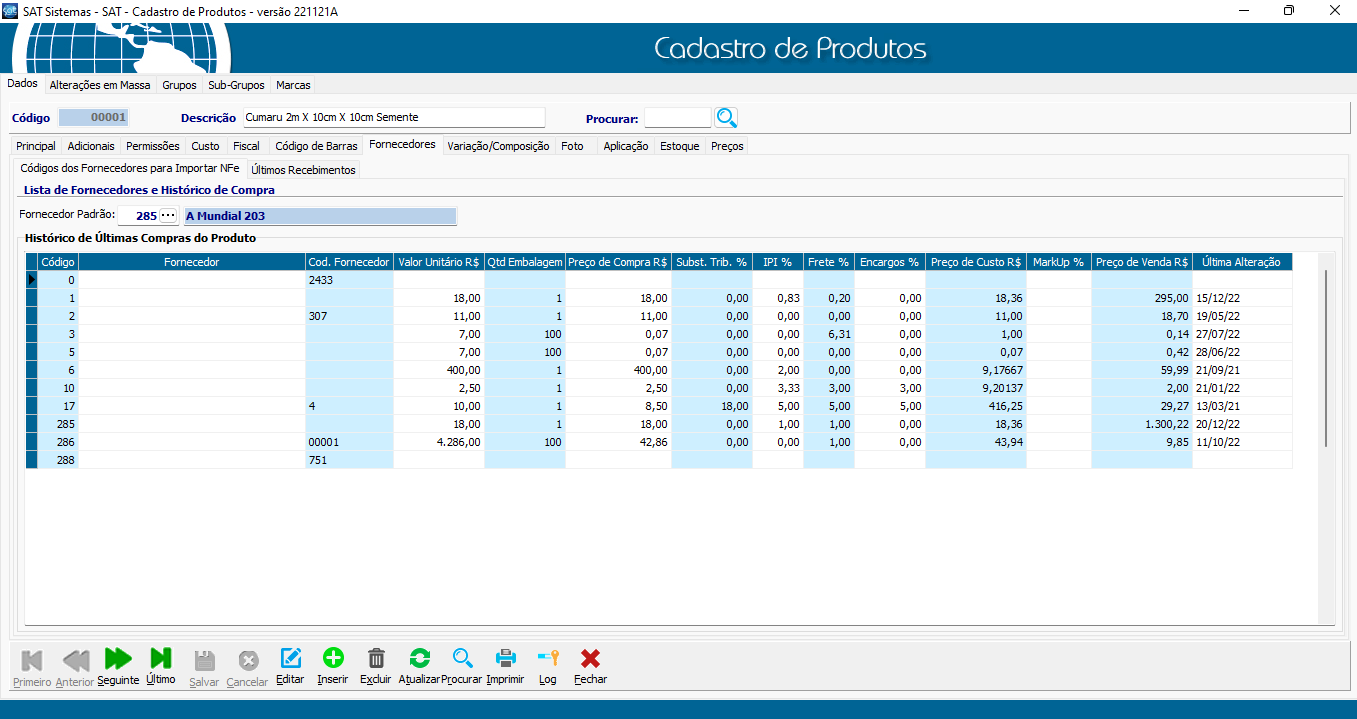Sort by the Fornecedor column header

pos(191,262)
